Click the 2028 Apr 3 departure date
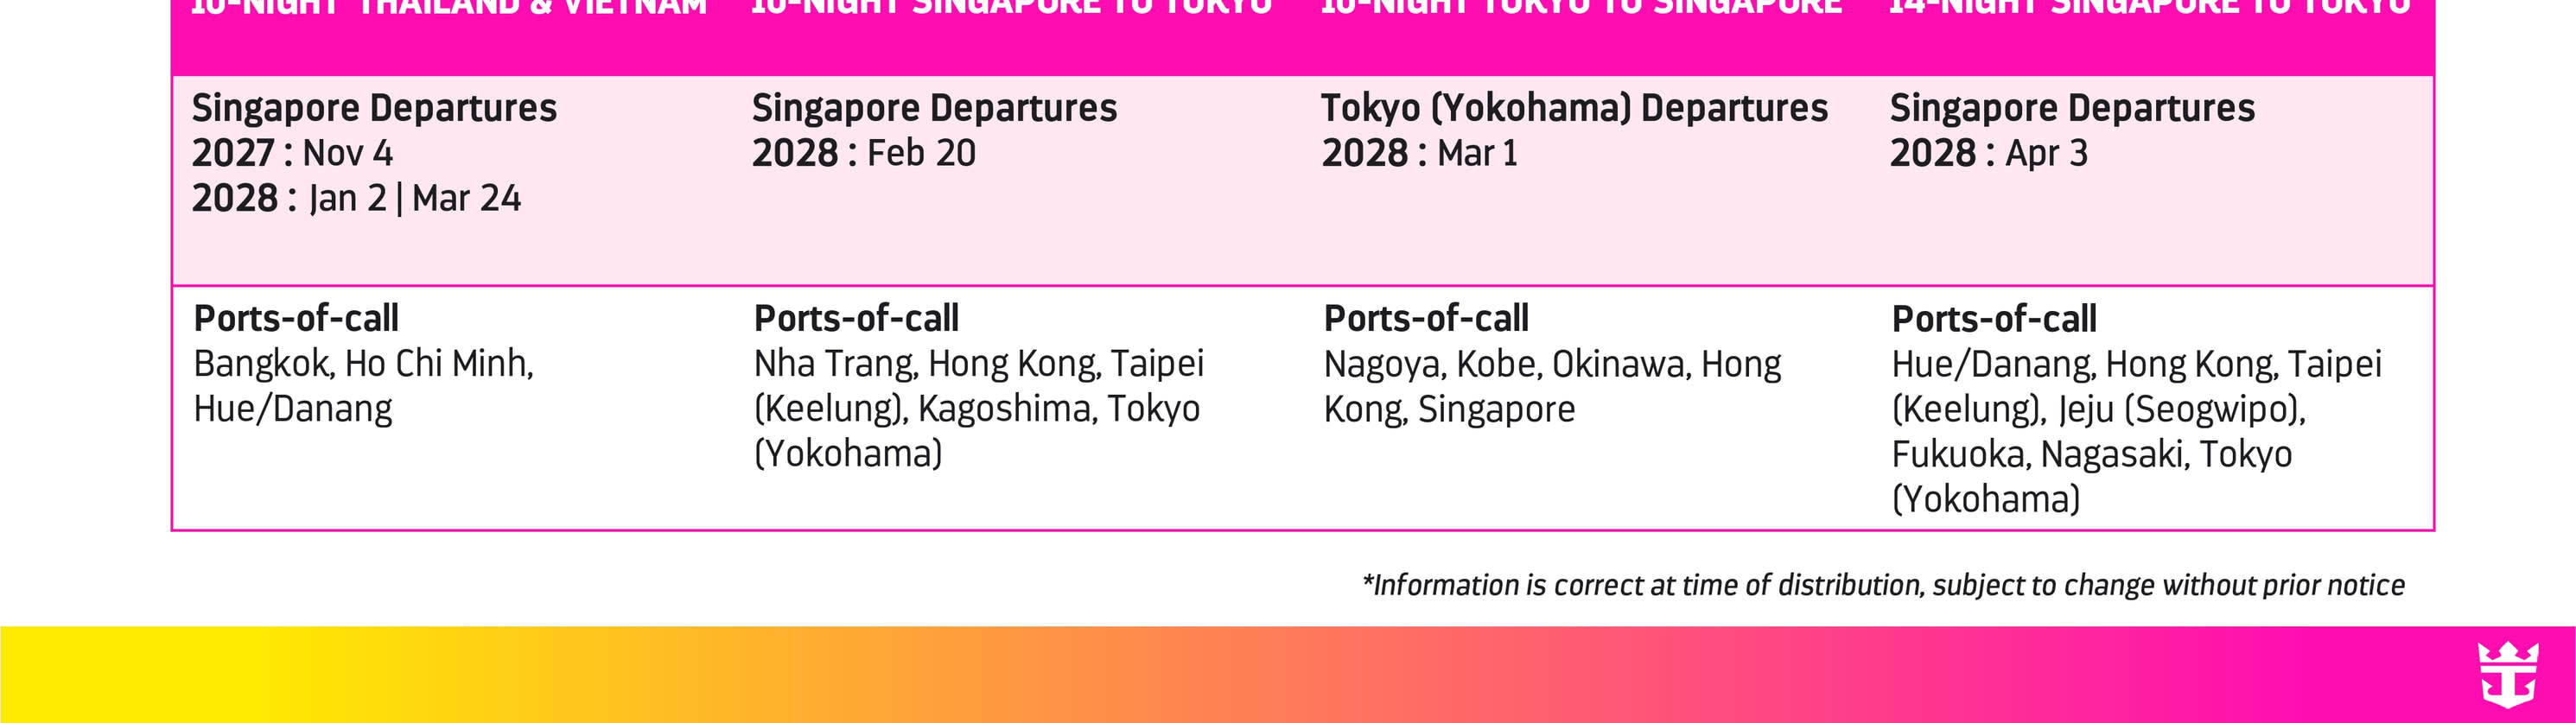2576x723 pixels. 1988,153
